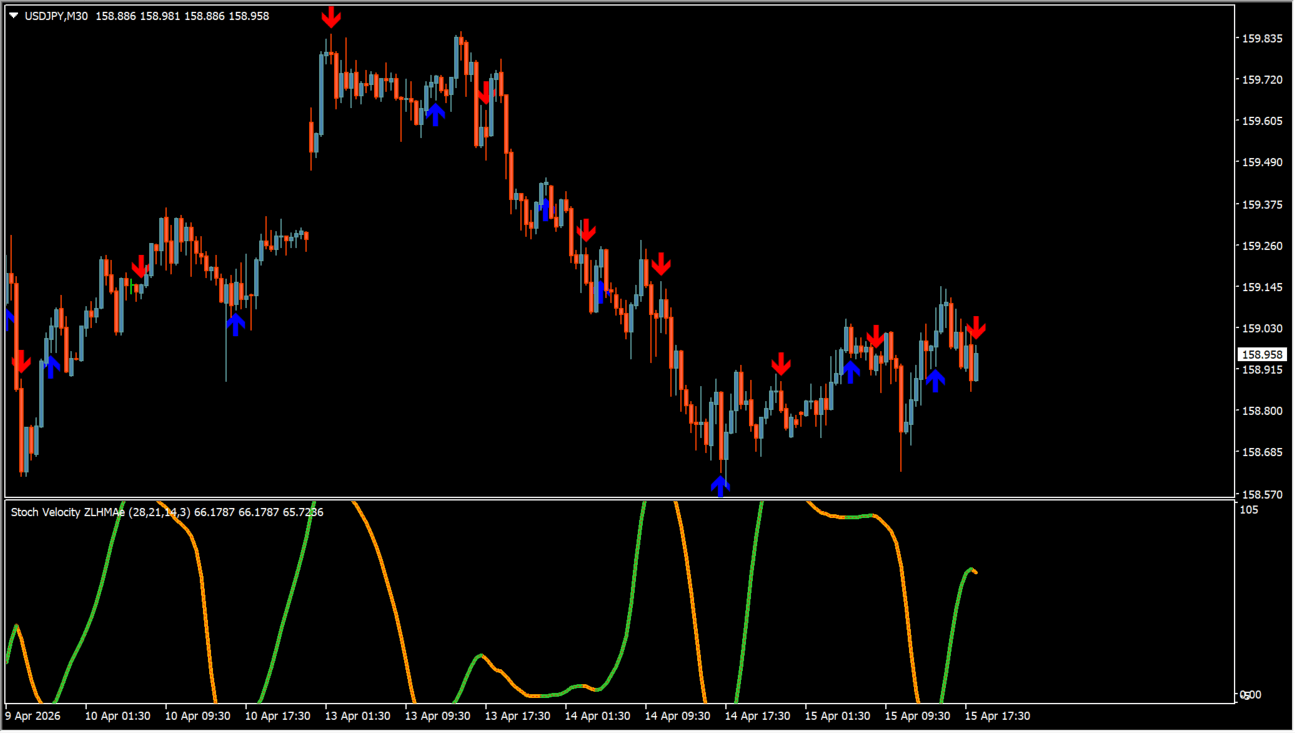Click the blue buy arrow under the 10 Apr long-wick candle
This screenshot has height=733, width=1295.
click(x=235, y=323)
